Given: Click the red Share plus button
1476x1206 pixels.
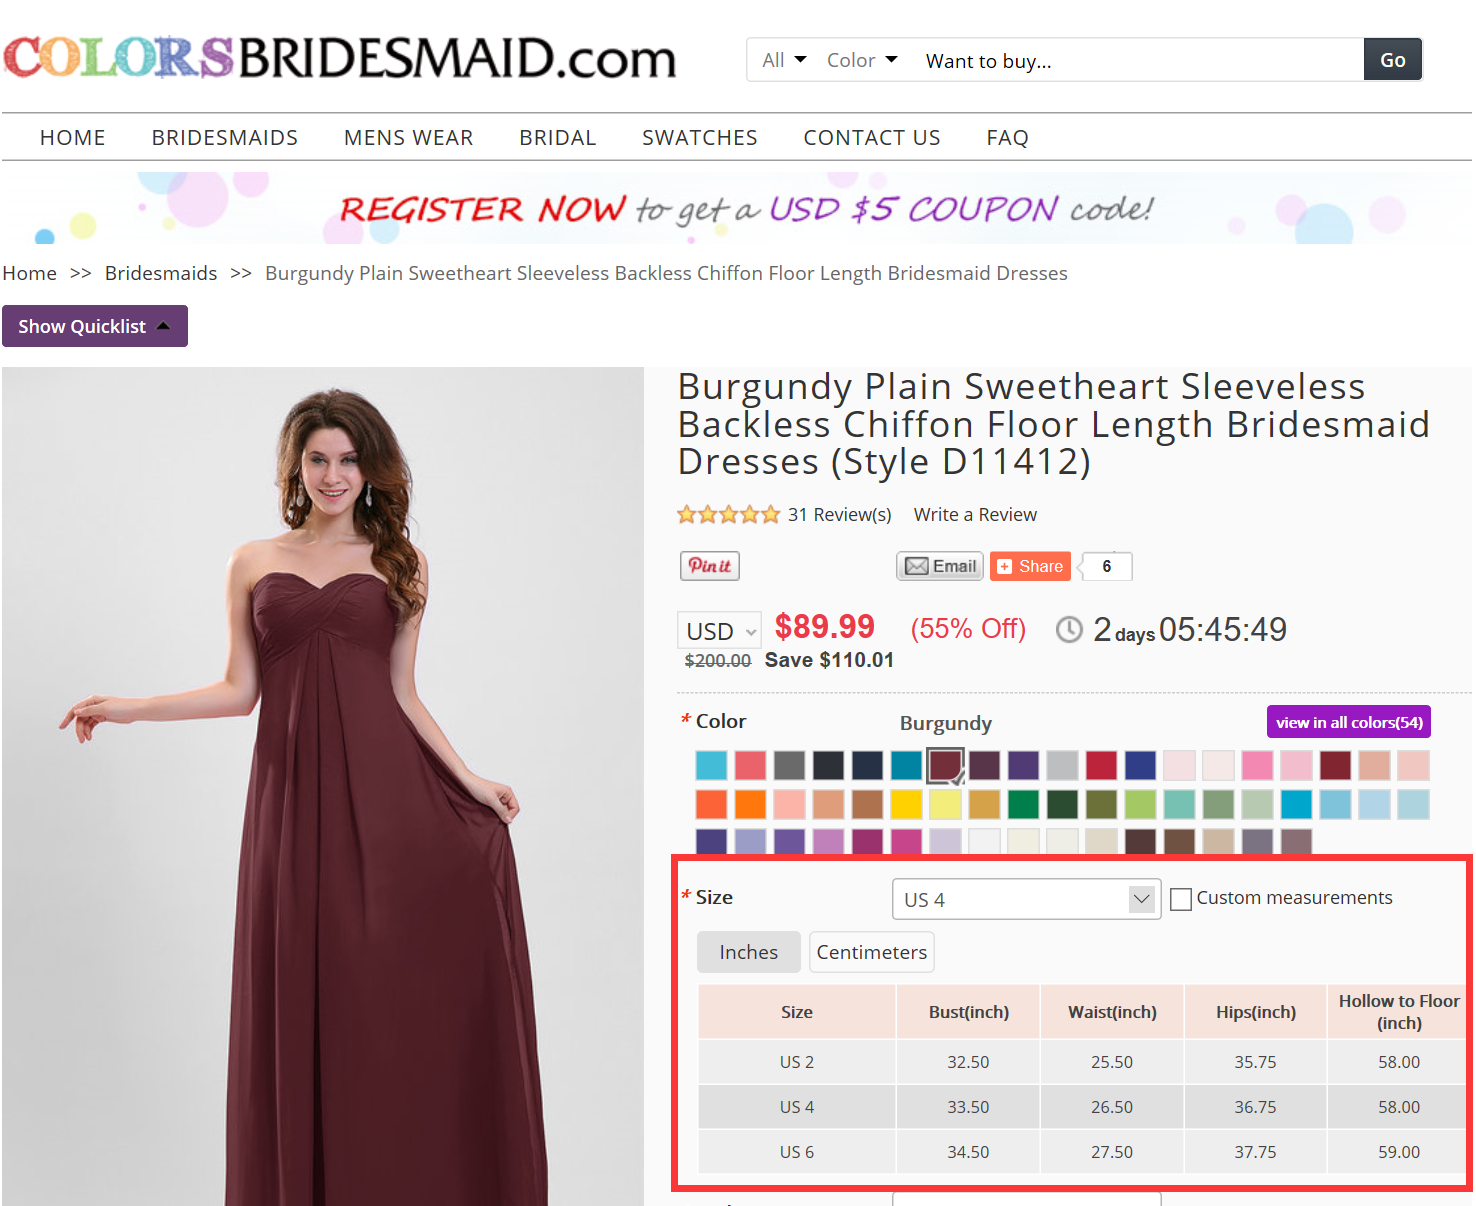Looking at the screenshot, I should pos(1030,566).
